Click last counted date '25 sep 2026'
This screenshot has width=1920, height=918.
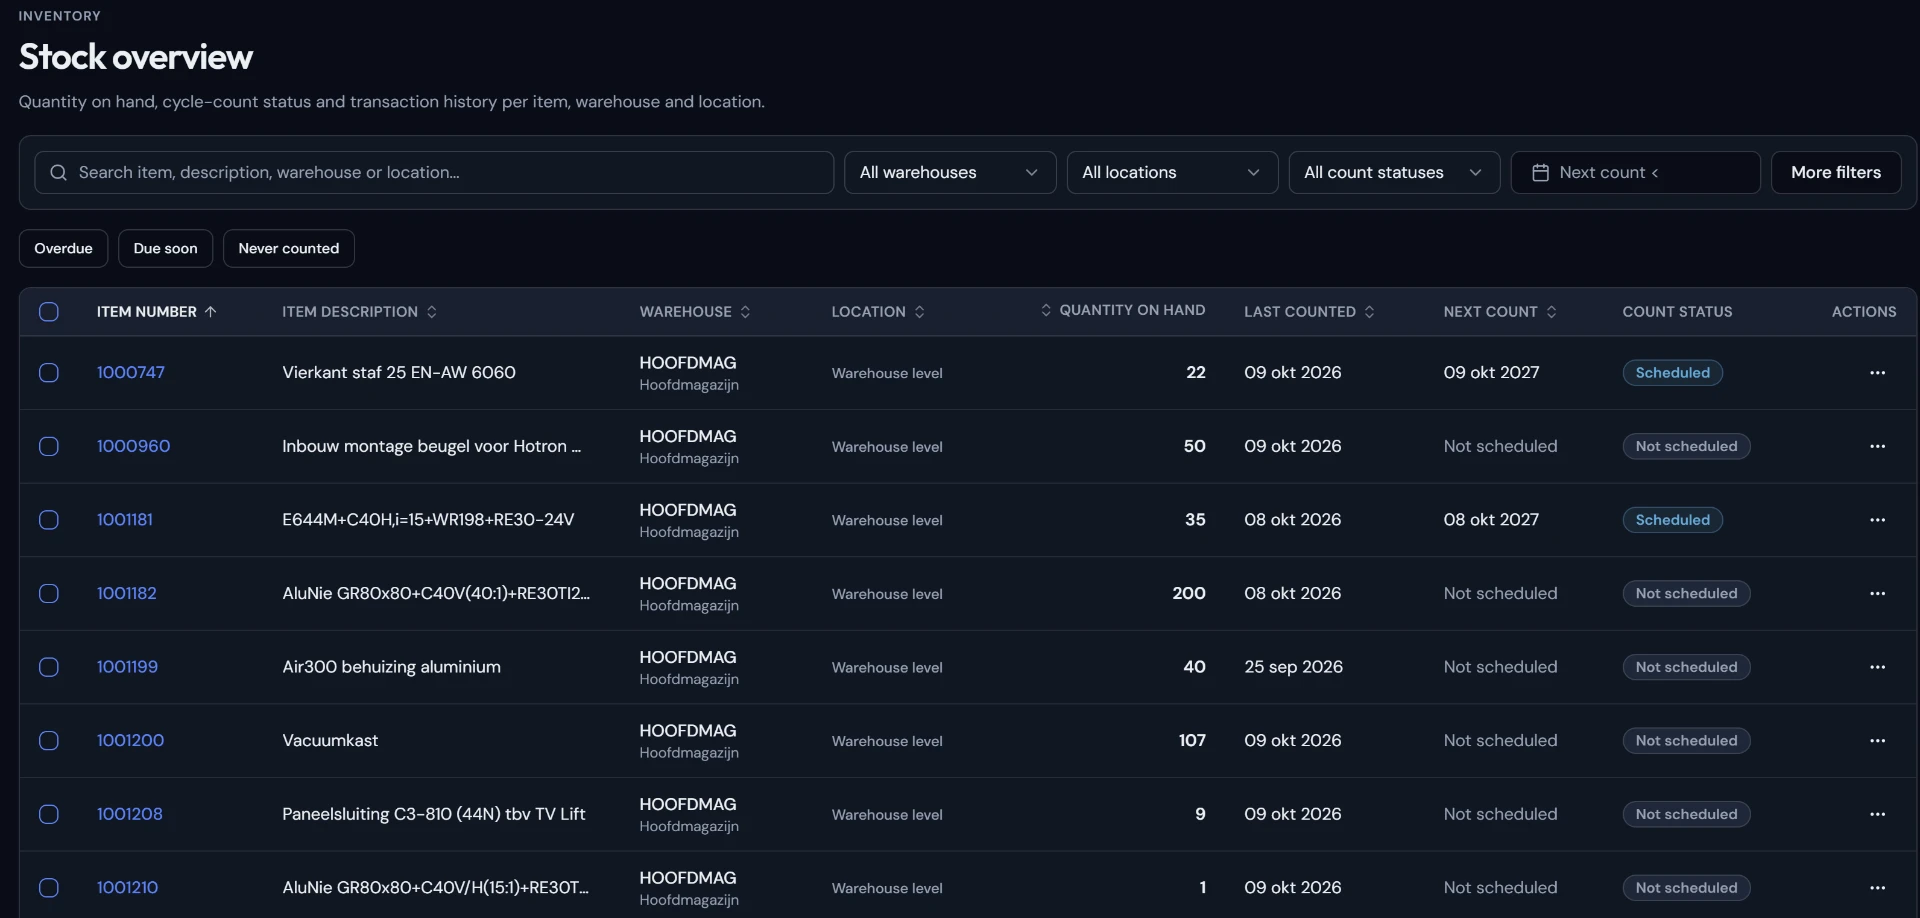click(x=1293, y=667)
